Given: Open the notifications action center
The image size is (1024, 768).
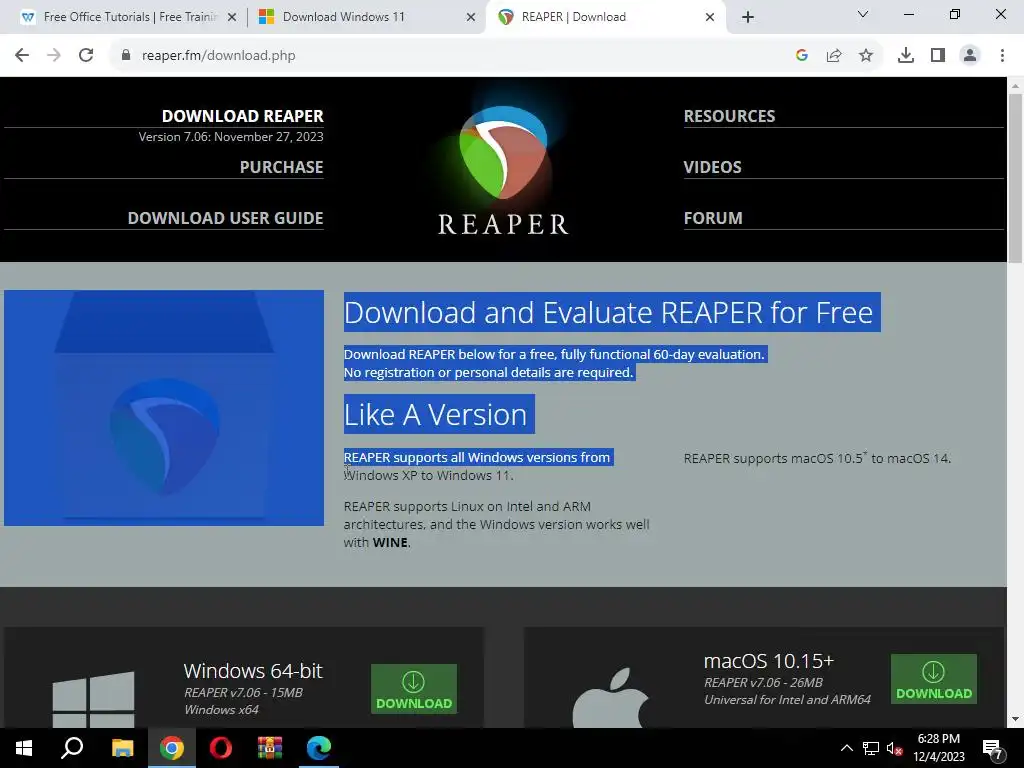Looking at the screenshot, I should [x=993, y=748].
